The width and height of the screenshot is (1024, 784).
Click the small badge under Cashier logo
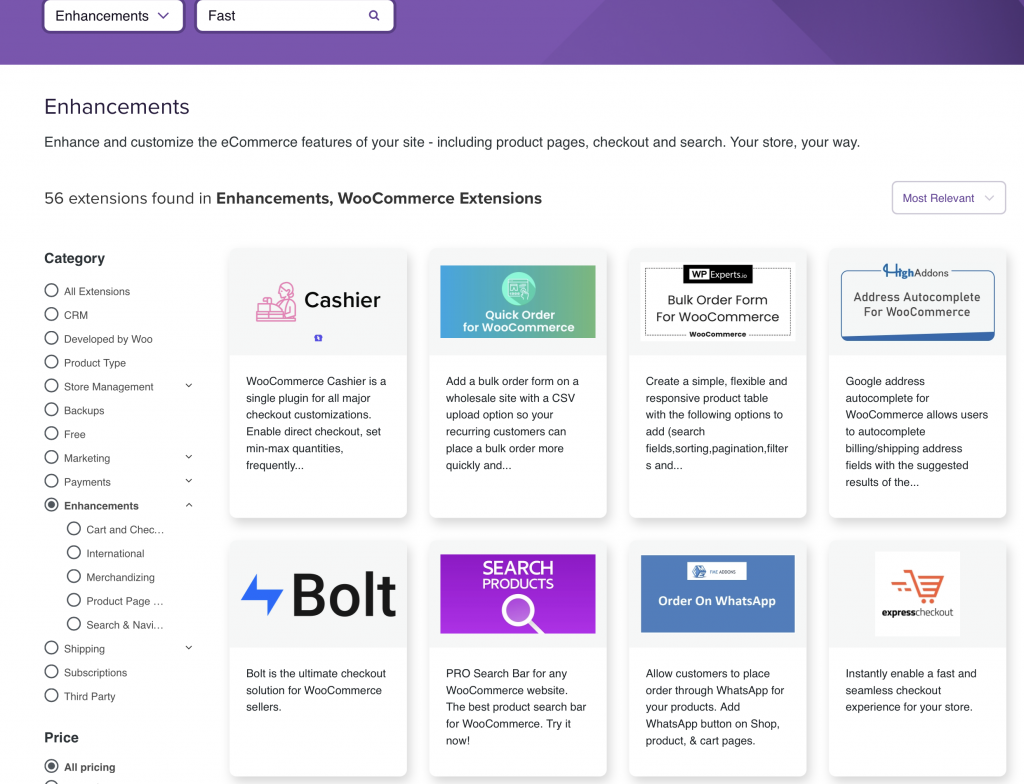(318, 338)
